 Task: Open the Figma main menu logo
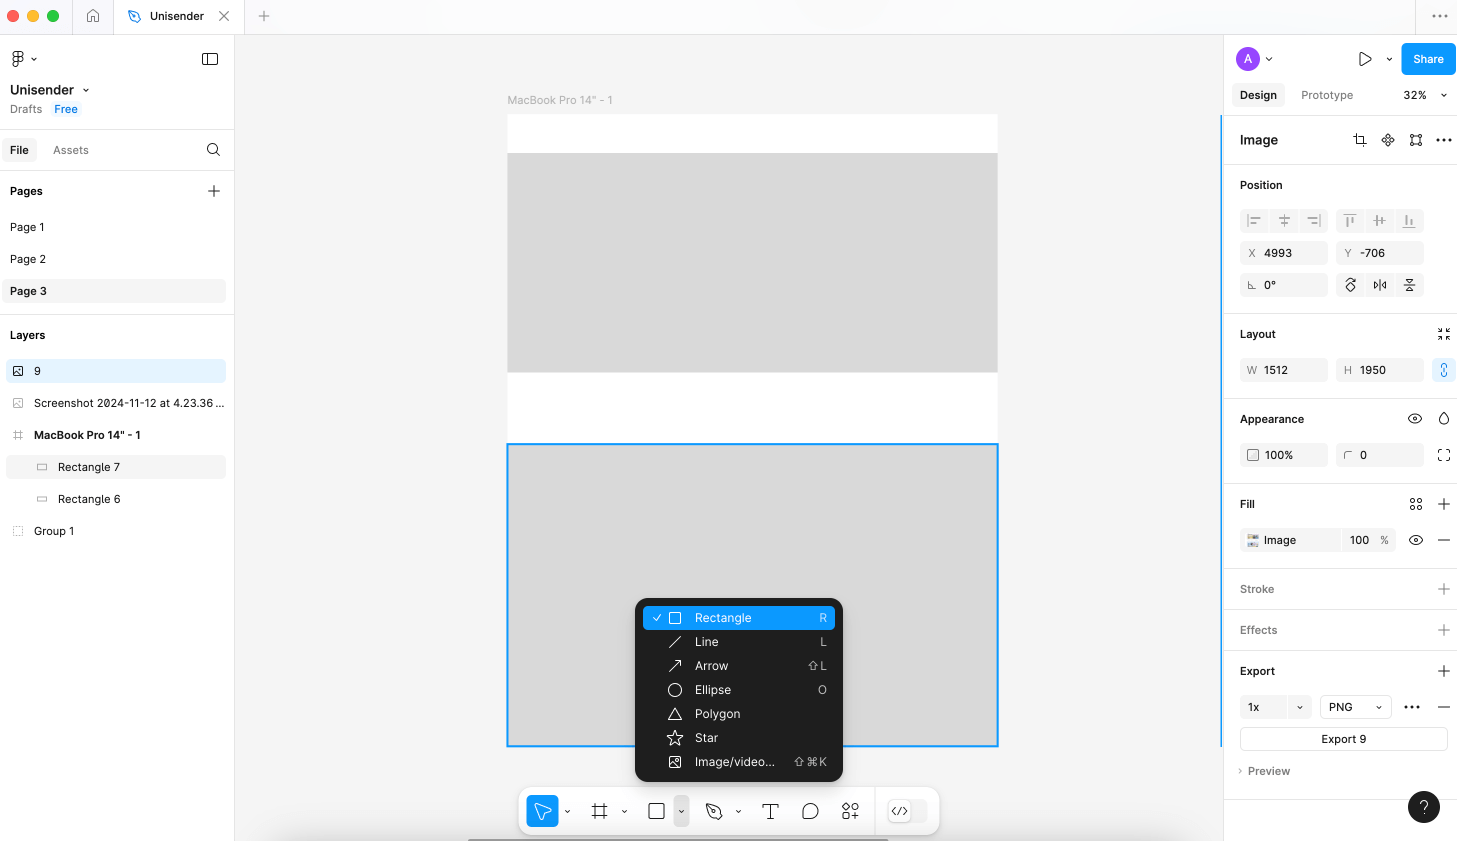(18, 59)
